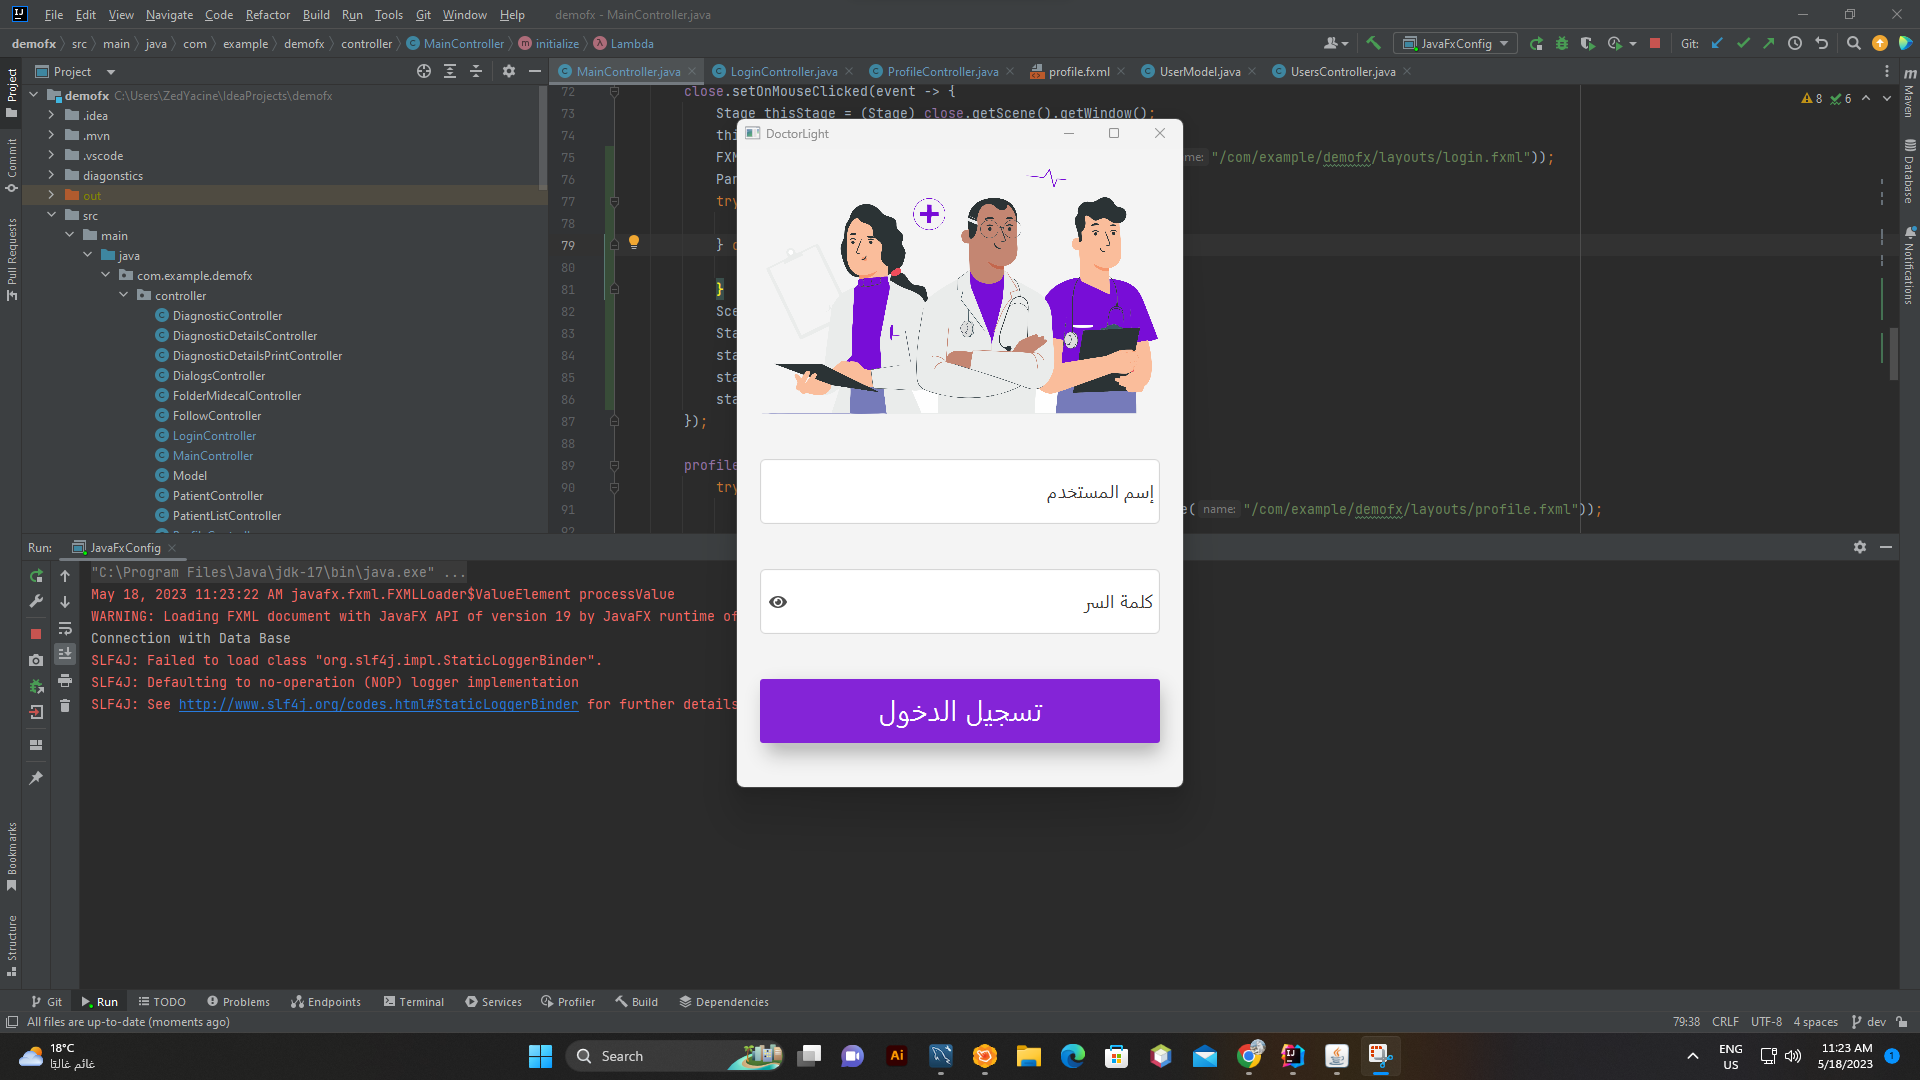Click the Build project hammer icon
Image resolution: width=1920 pixels, height=1080 pixels.
[1373, 44]
